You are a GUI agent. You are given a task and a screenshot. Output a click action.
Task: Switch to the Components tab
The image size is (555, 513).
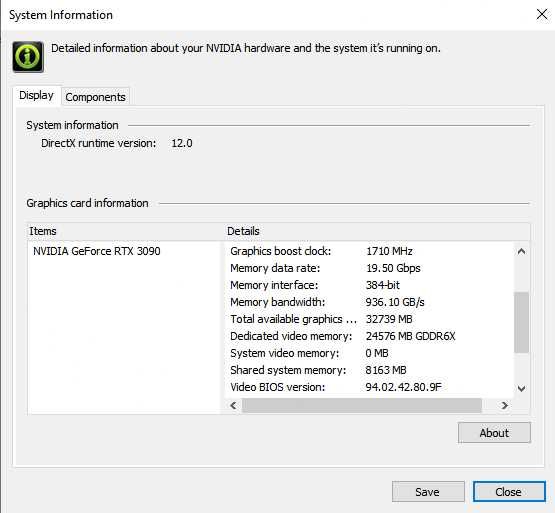click(x=96, y=97)
